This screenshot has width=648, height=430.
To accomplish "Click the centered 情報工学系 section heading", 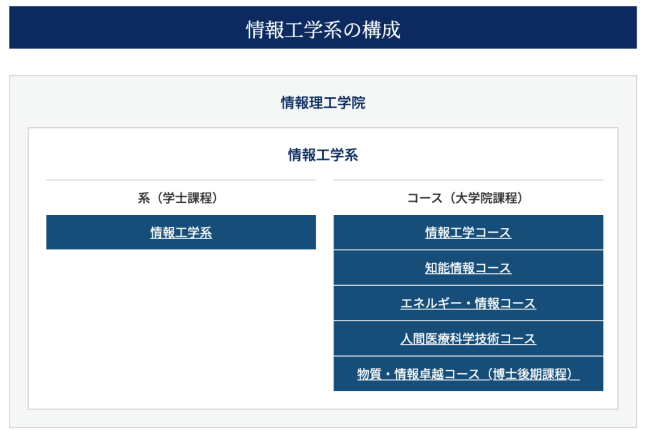I will coord(323,155).
